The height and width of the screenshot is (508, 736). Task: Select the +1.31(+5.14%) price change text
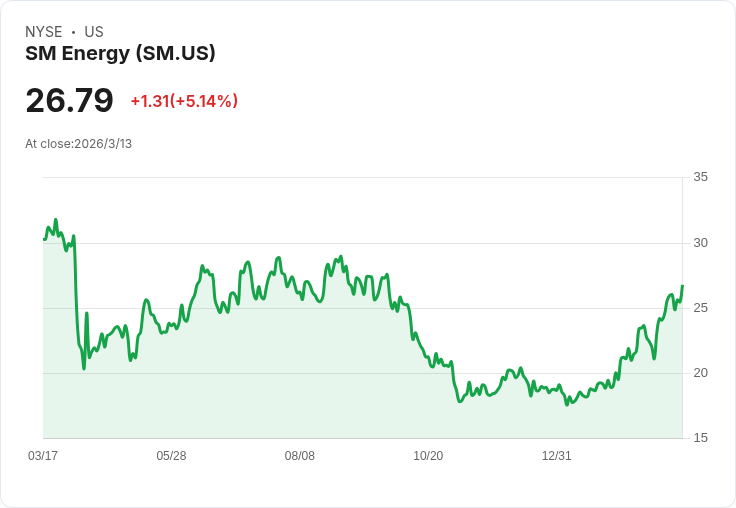coord(184,101)
